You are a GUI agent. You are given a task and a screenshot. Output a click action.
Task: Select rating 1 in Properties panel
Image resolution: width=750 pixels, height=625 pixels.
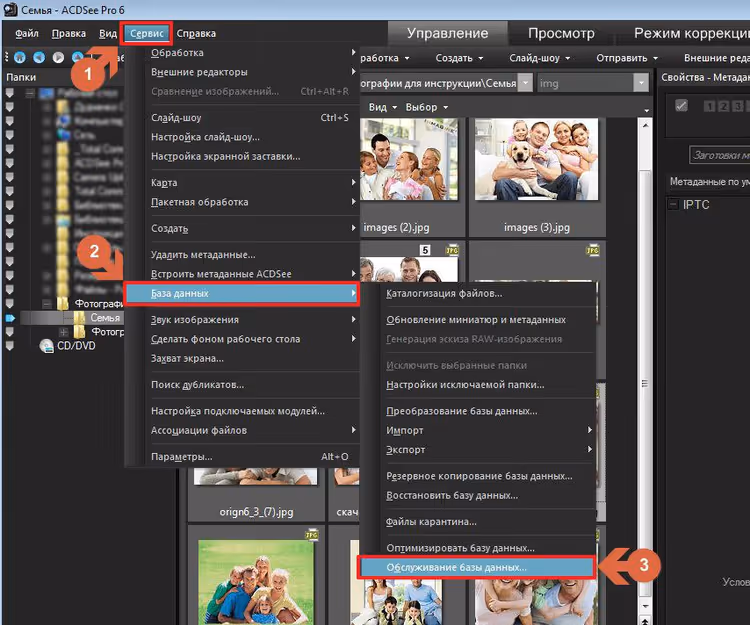point(710,106)
